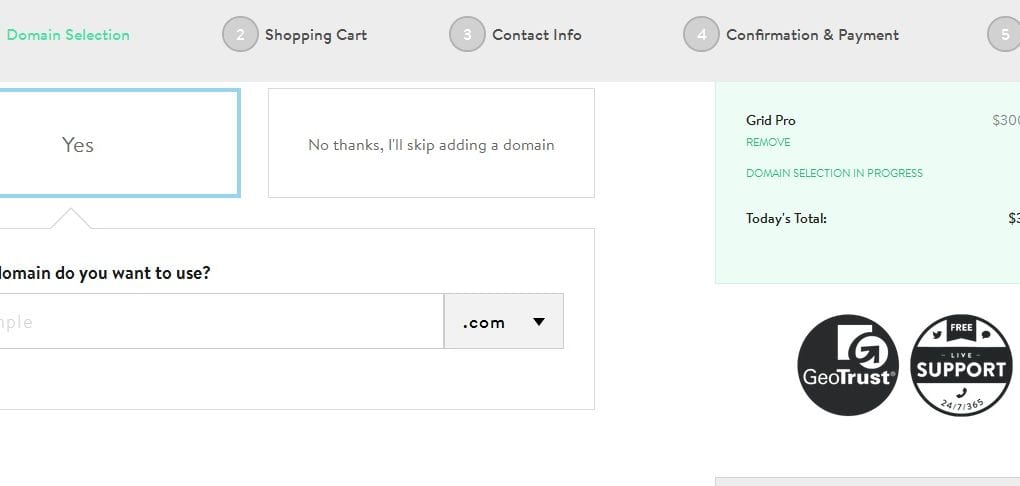Select No thanks, skip adding a domain

tap(431, 144)
